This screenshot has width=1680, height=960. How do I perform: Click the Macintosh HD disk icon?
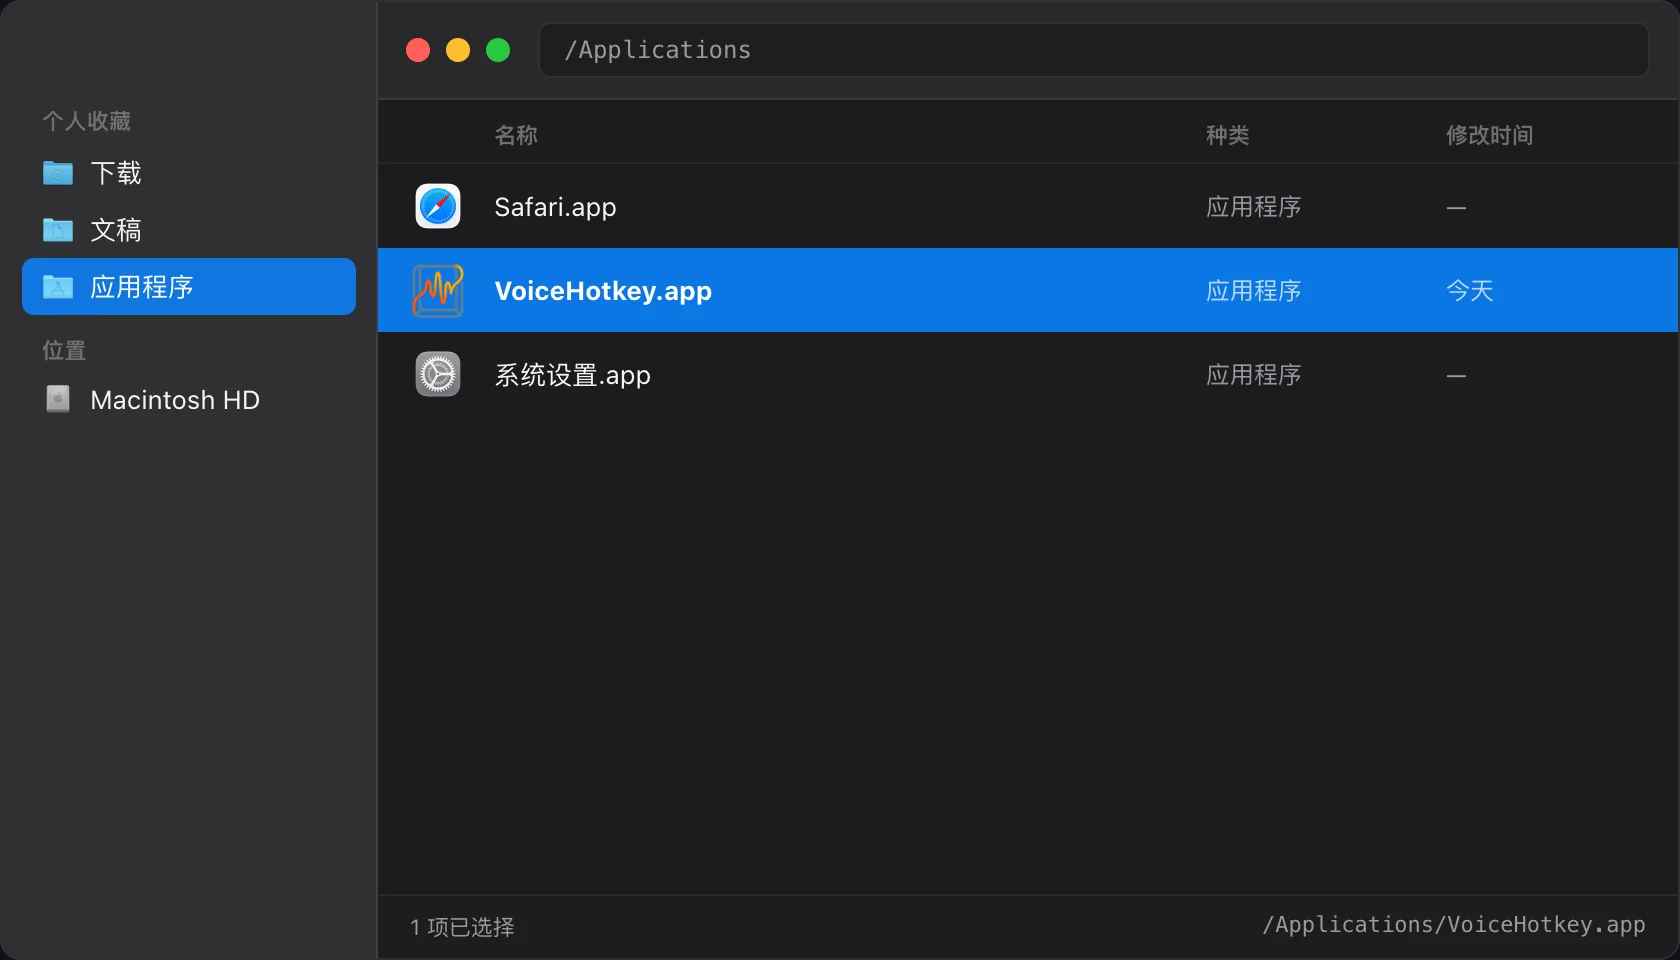click(58, 399)
